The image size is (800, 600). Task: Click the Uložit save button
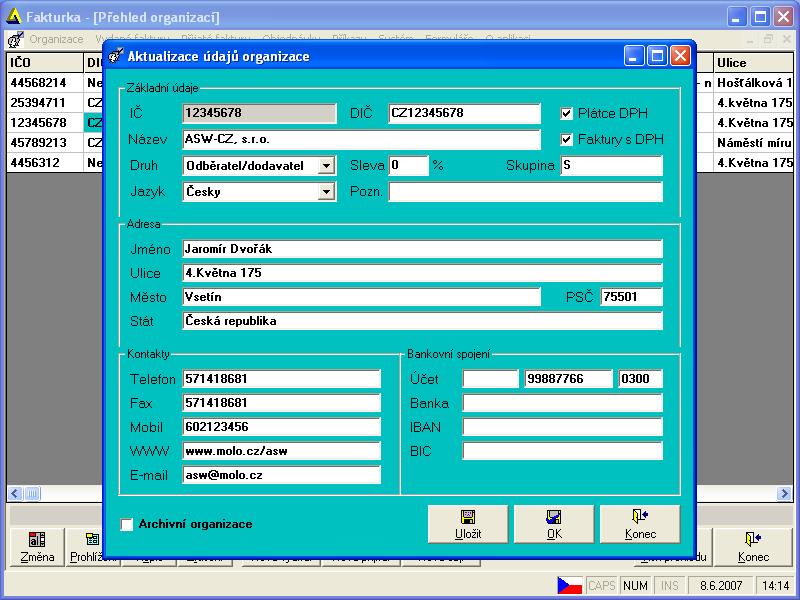[x=467, y=524]
